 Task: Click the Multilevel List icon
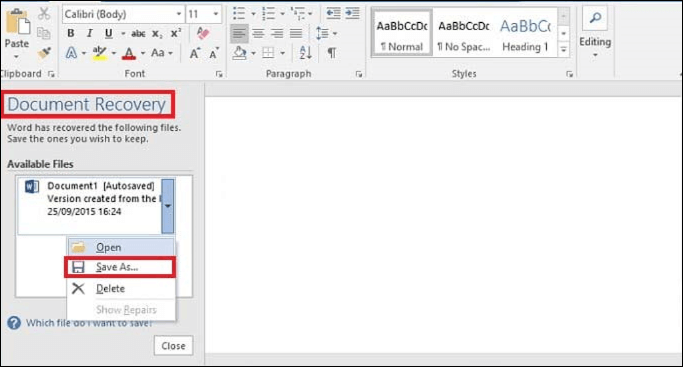click(299, 14)
